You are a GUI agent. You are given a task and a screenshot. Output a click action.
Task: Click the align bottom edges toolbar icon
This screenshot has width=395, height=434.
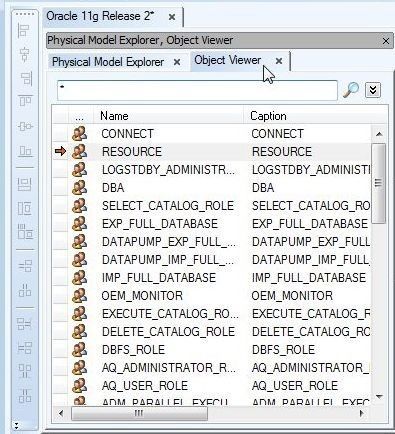[x=25, y=152]
